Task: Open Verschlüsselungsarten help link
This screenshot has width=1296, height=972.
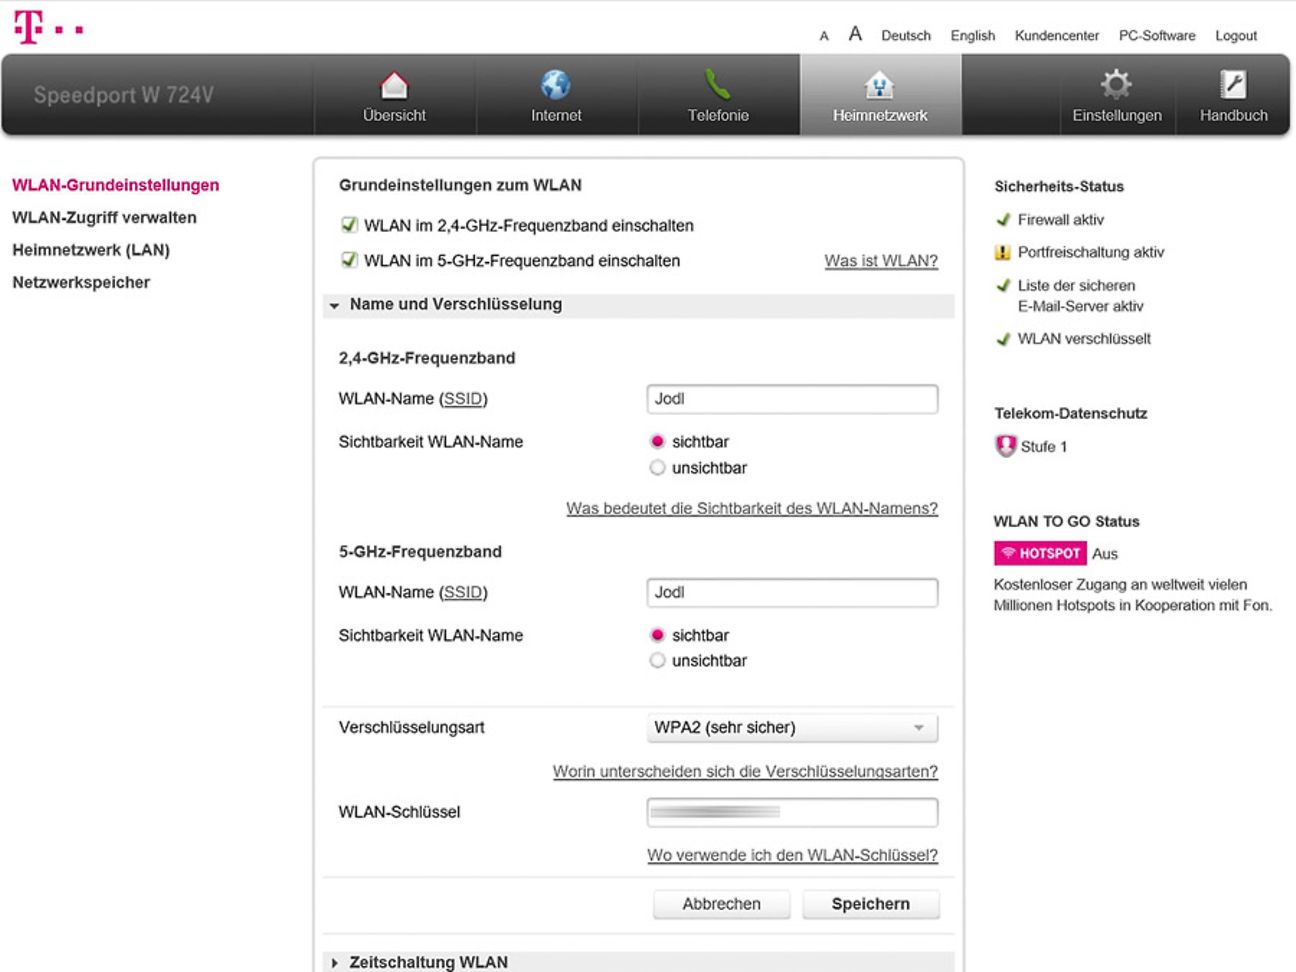Action: click(x=745, y=772)
